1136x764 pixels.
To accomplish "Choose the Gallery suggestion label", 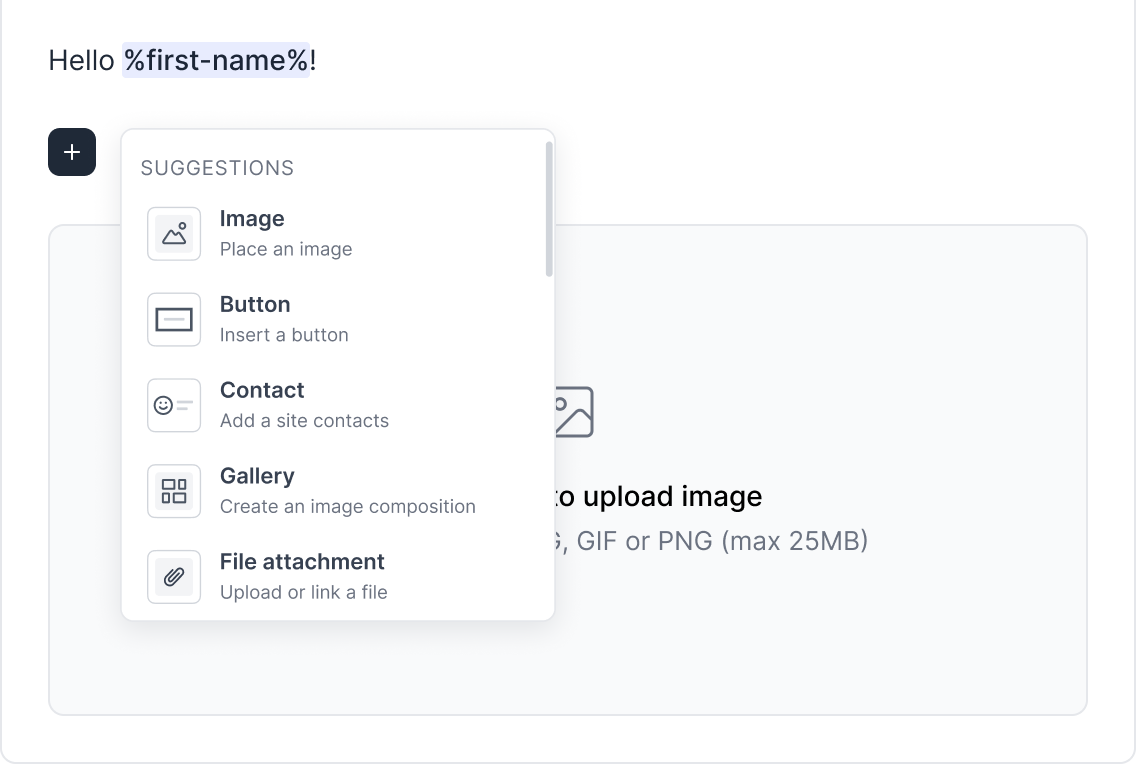I will [x=257, y=476].
